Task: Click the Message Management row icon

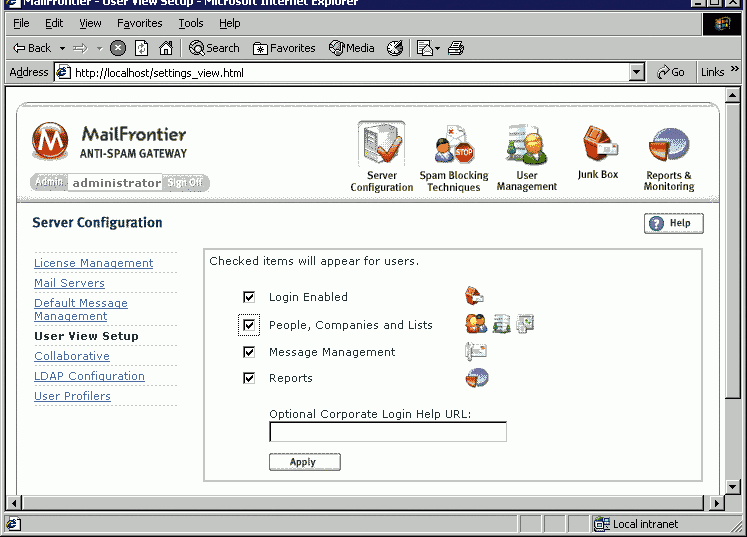Action: coord(475,352)
